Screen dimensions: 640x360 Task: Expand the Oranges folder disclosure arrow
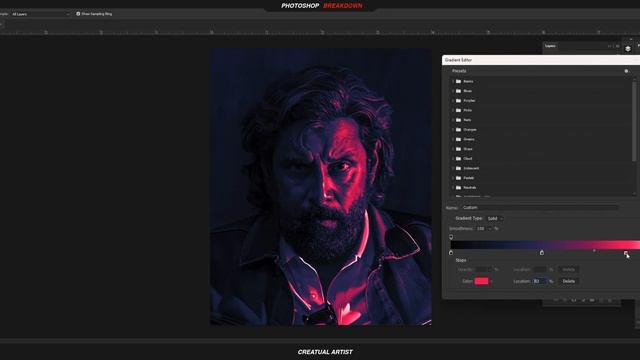pos(453,129)
